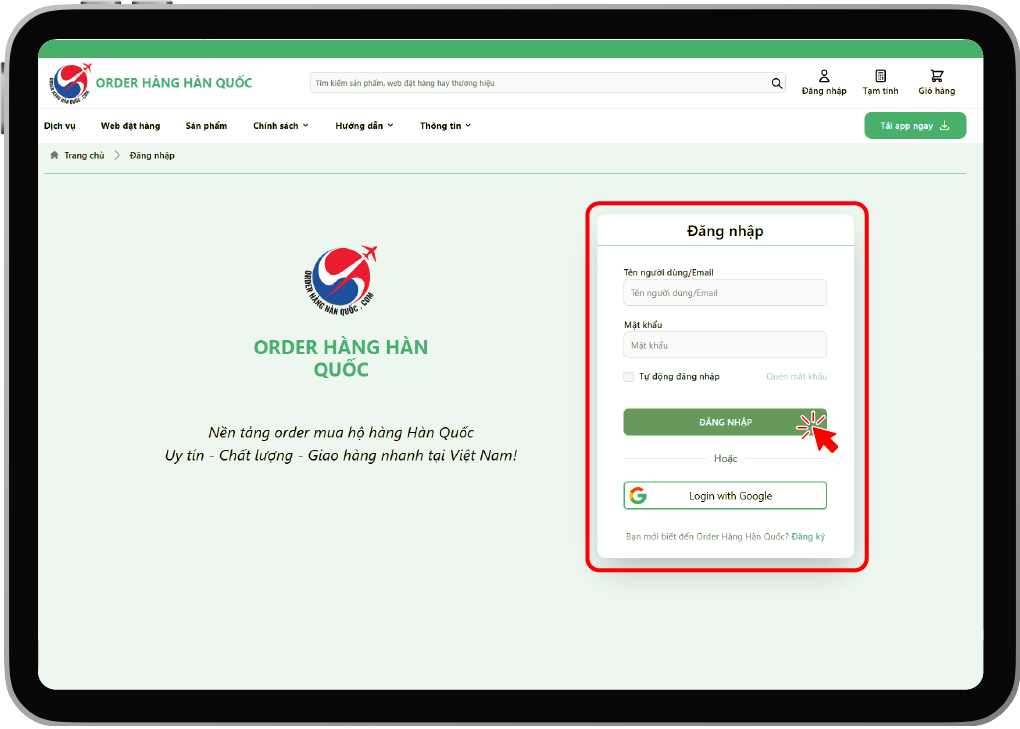Click the Tải app ngay button
1020x729 pixels.
(x=915, y=126)
